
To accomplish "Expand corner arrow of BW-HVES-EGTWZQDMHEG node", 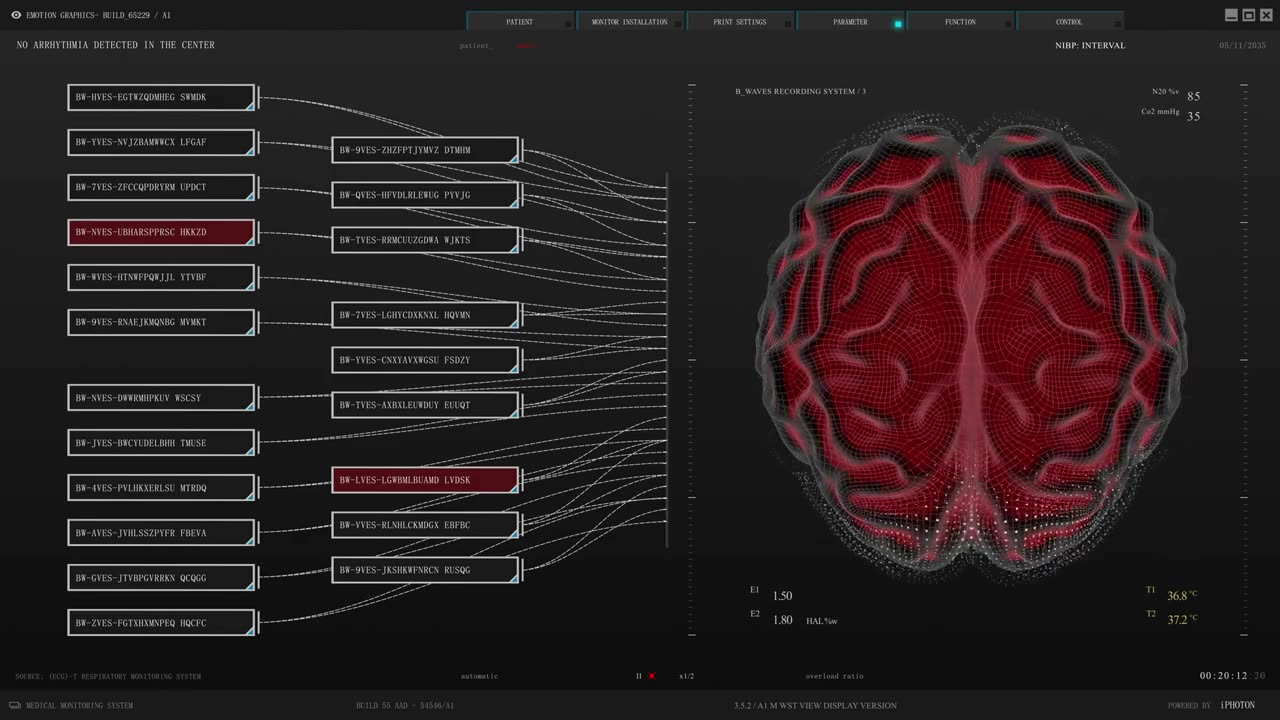I will click(x=250, y=105).
